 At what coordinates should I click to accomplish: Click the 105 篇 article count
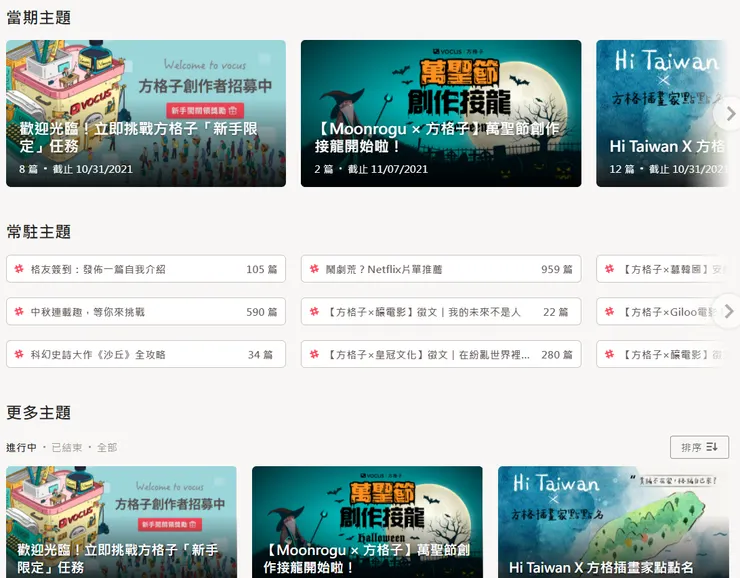click(261, 269)
